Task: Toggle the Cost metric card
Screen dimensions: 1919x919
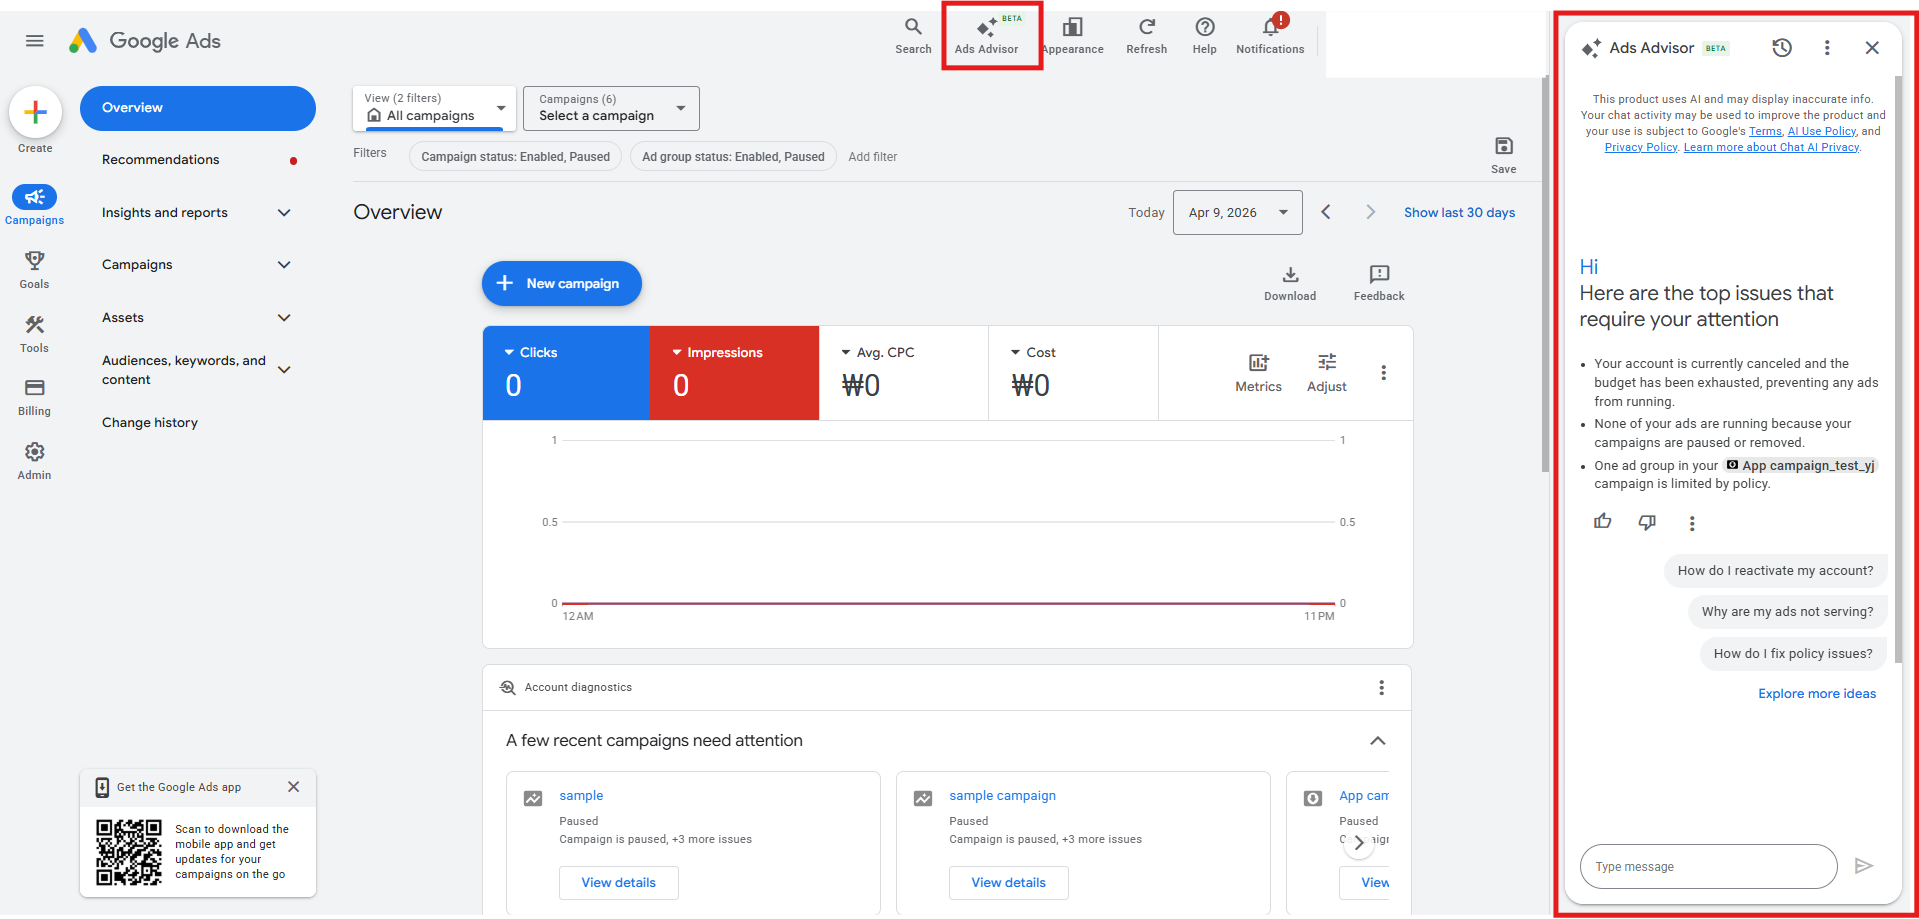Action: [x=1072, y=372]
